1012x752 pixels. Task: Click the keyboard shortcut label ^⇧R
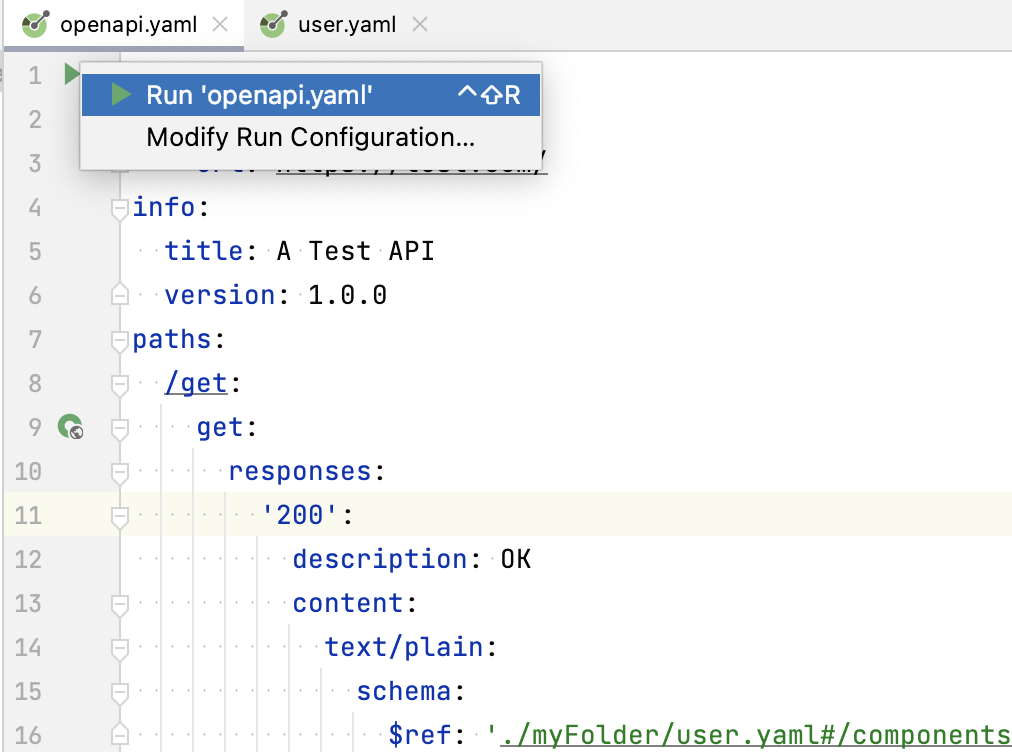[x=487, y=93]
